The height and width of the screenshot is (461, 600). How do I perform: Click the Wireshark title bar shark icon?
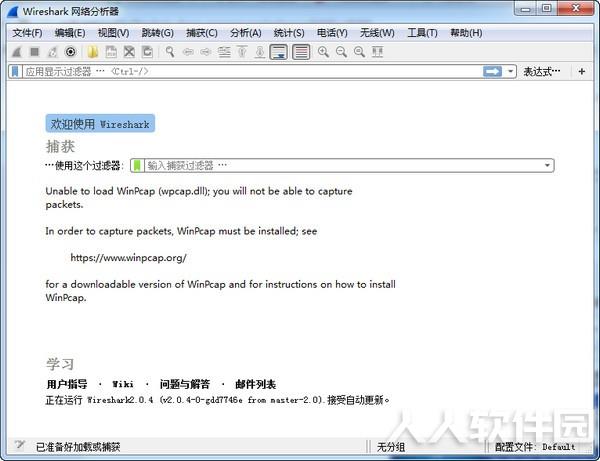click(x=13, y=11)
